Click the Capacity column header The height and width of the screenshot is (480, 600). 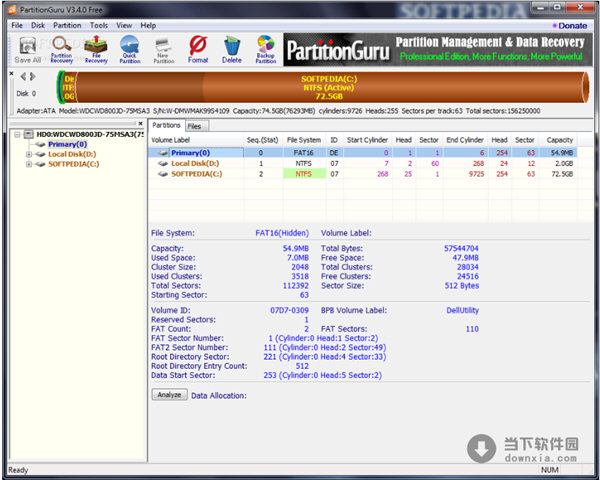[x=560, y=140]
